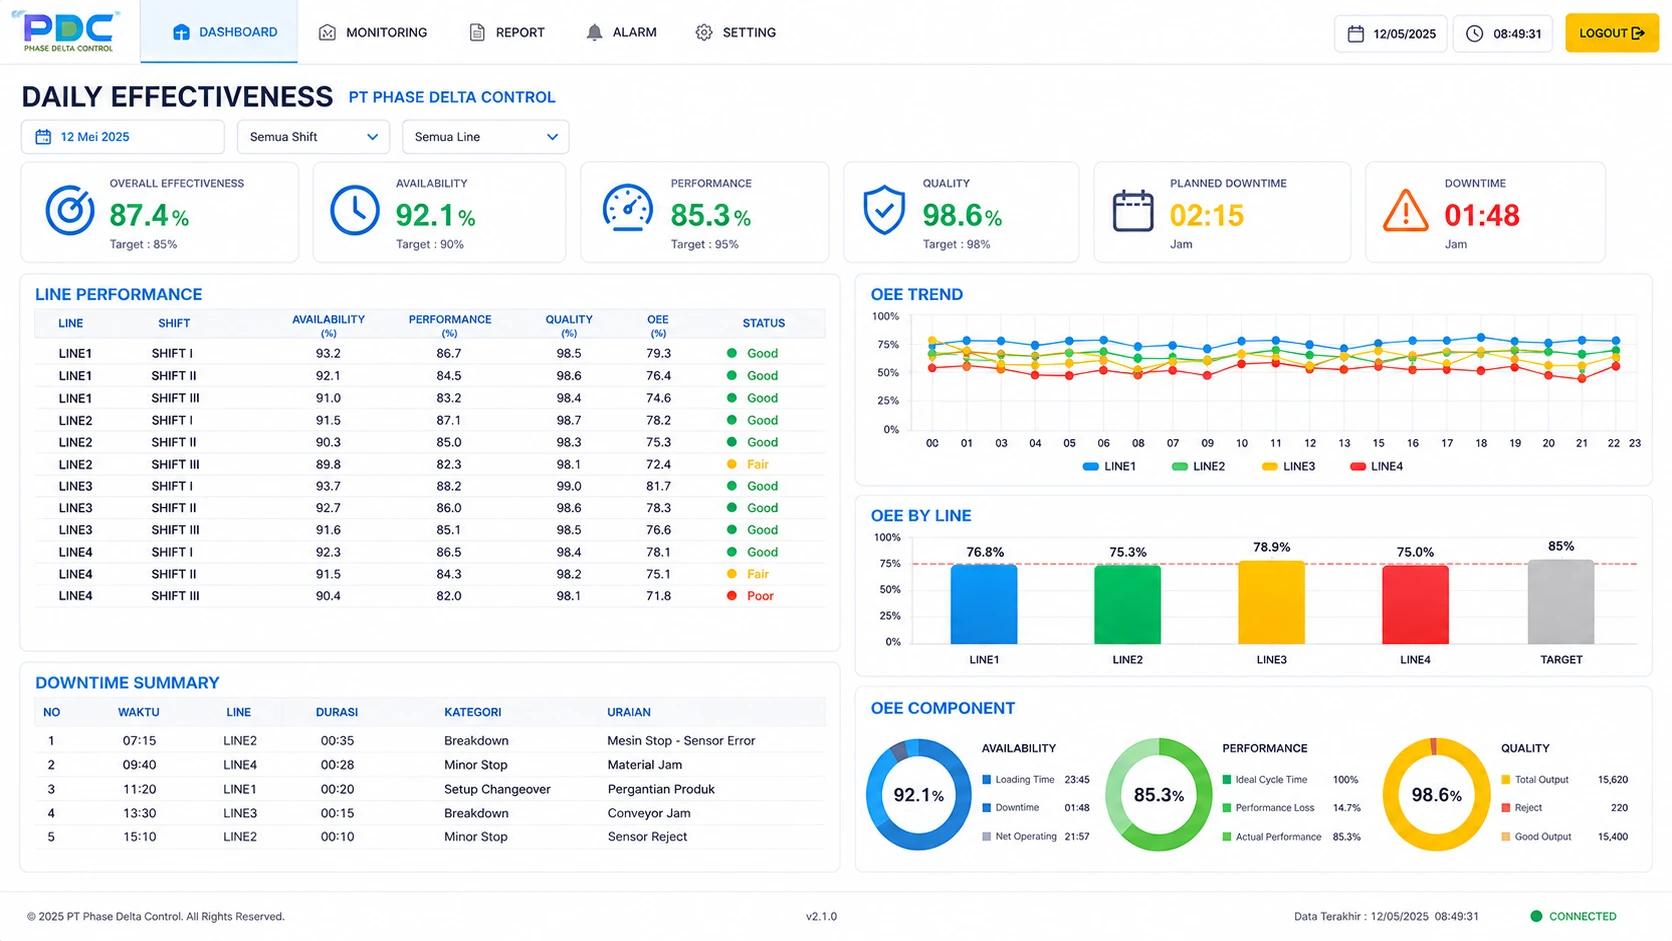Image resolution: width=1672 pixels, height=941 pixels.
Task: Click the OEE (%) column header
Action: 658,325
